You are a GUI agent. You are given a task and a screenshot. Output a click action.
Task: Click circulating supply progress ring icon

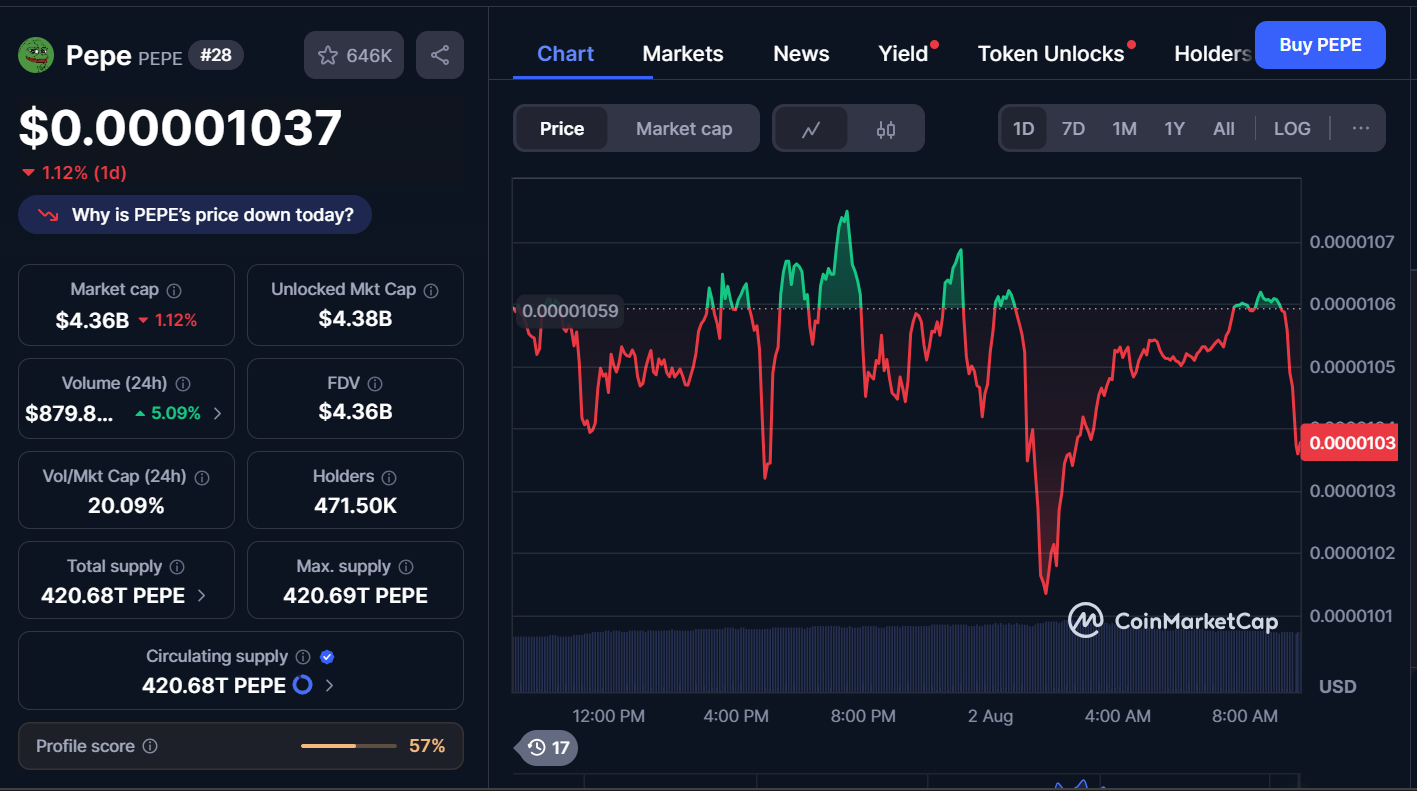[302, 685]
